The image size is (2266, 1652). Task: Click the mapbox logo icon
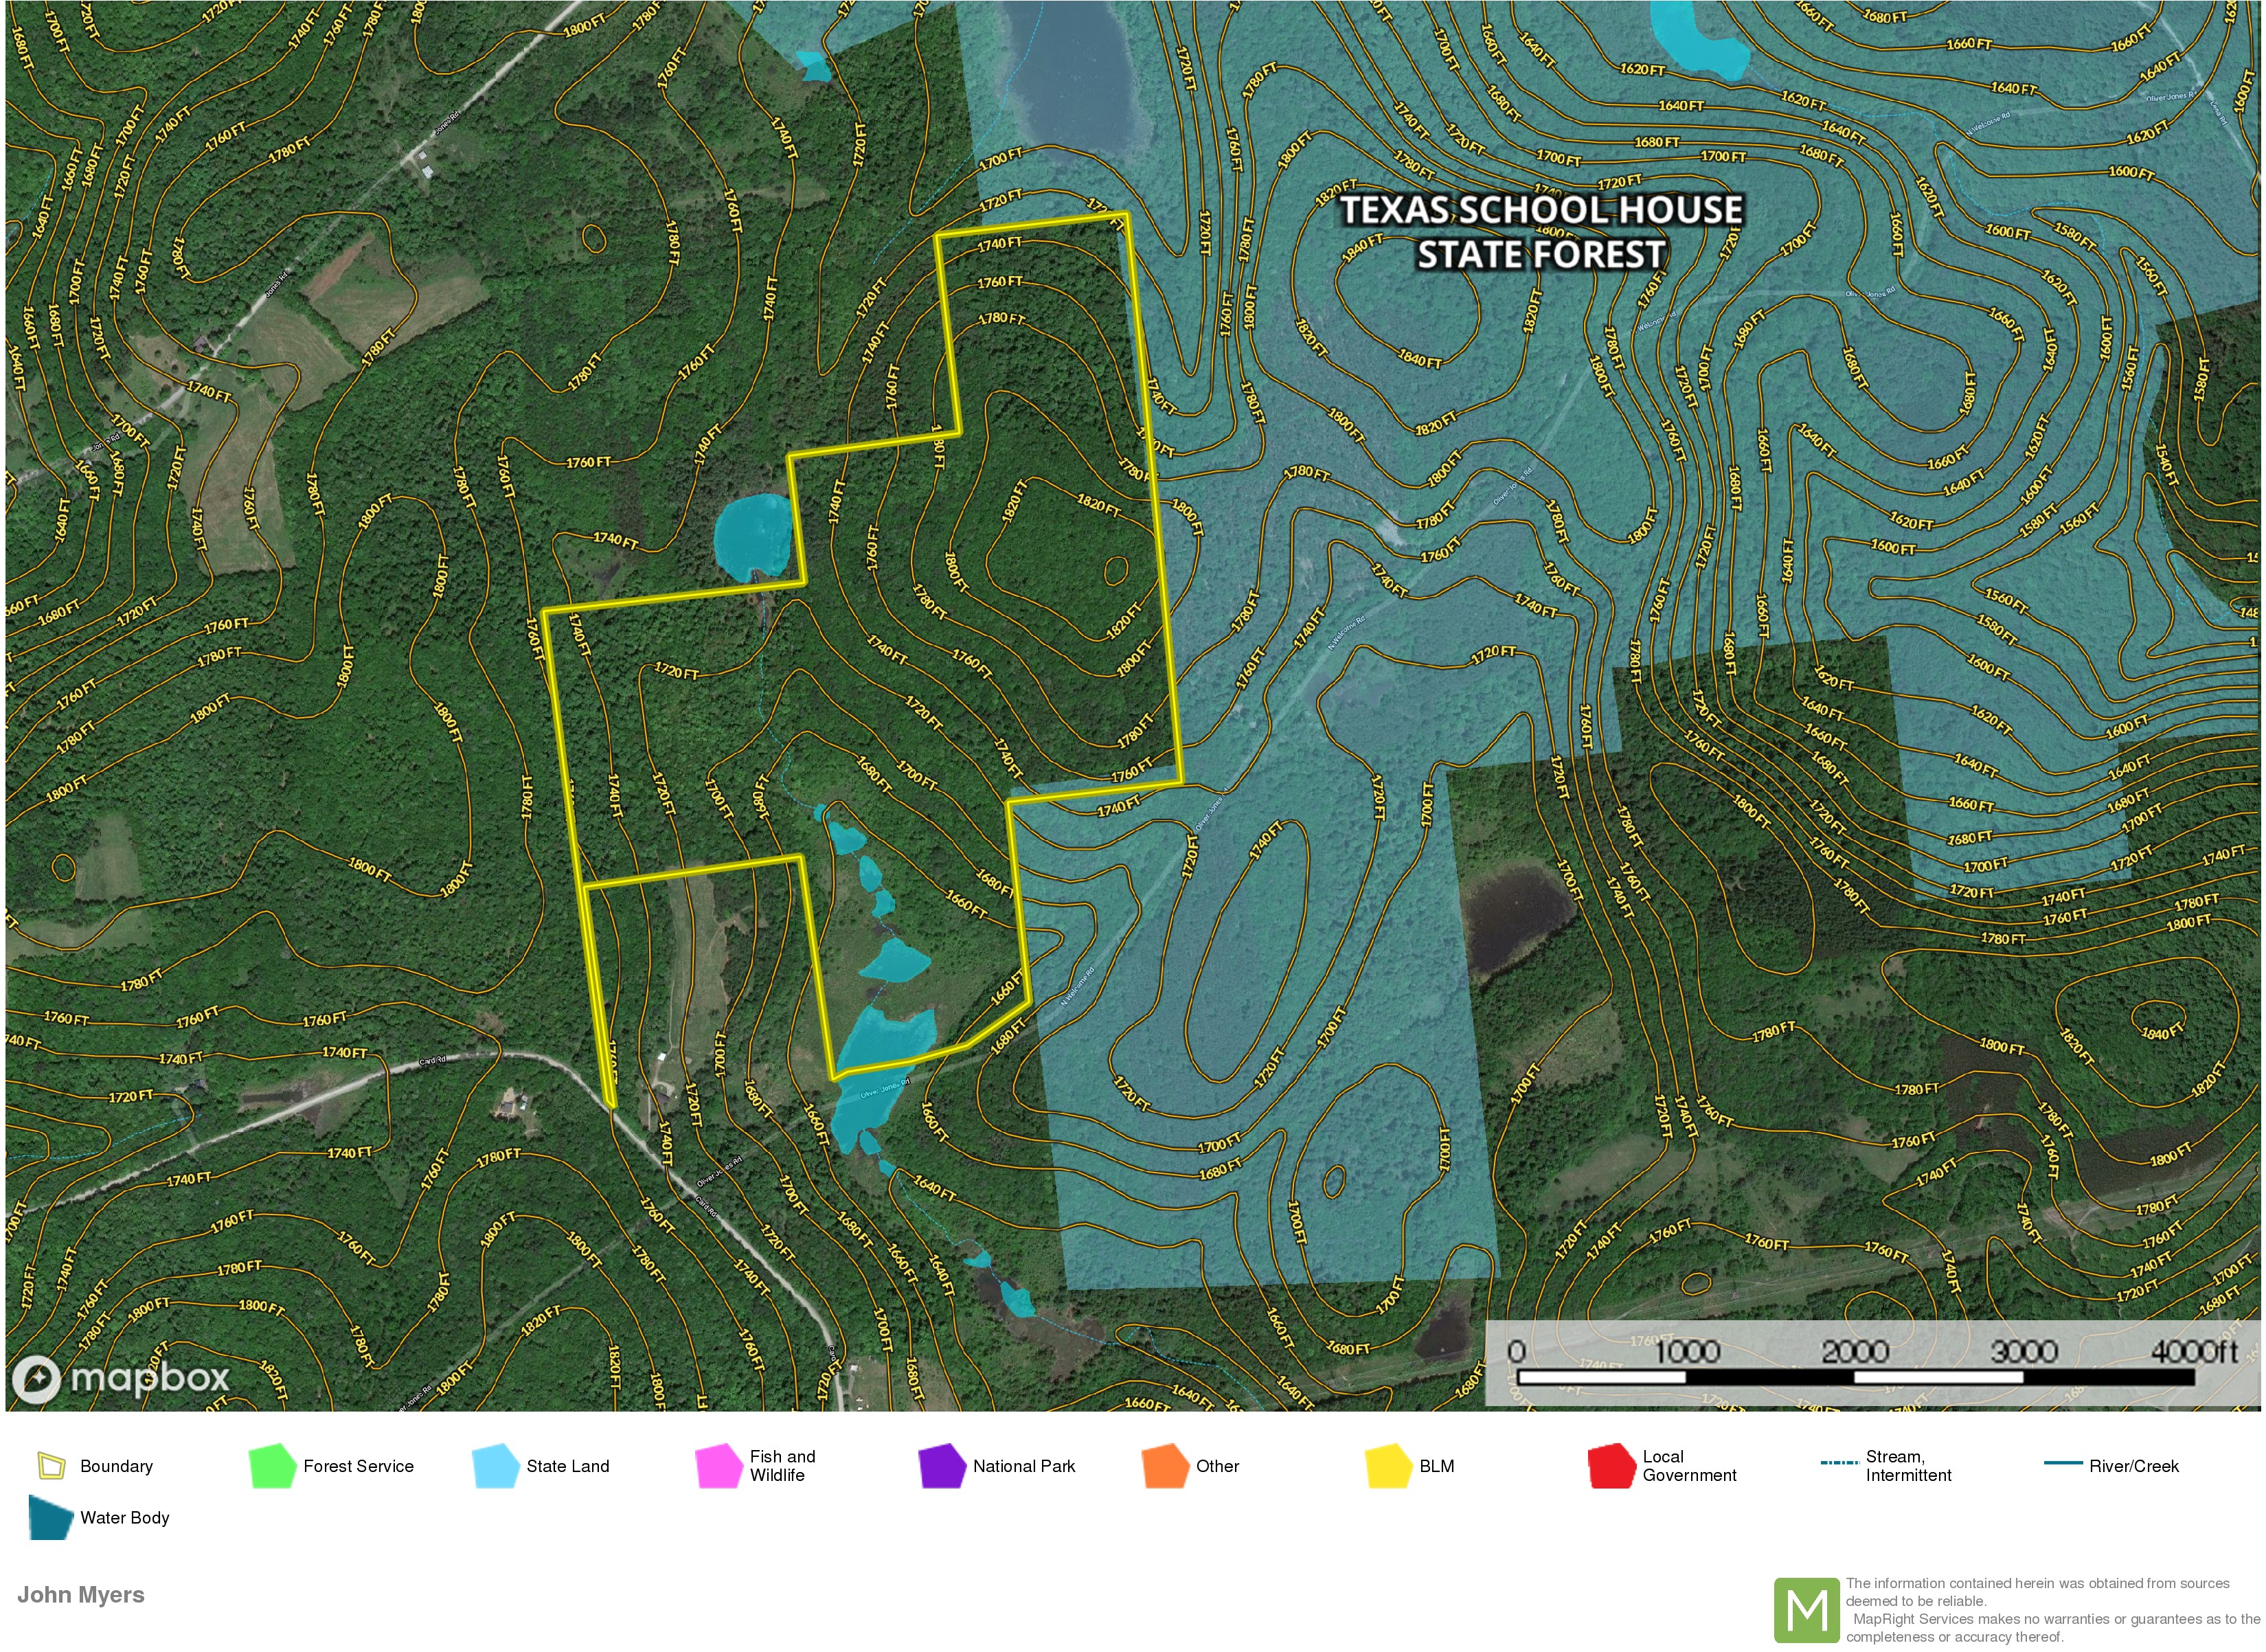(x=36, y=1380)
